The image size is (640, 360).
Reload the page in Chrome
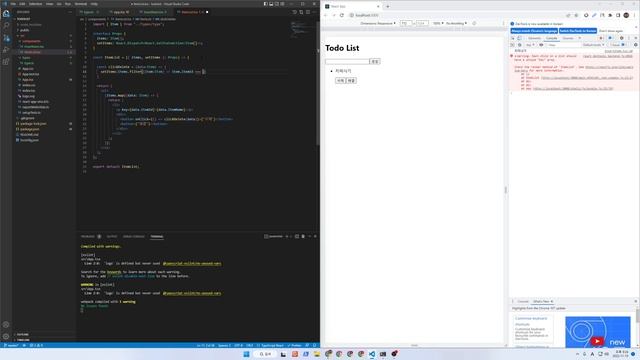point(342,15)
